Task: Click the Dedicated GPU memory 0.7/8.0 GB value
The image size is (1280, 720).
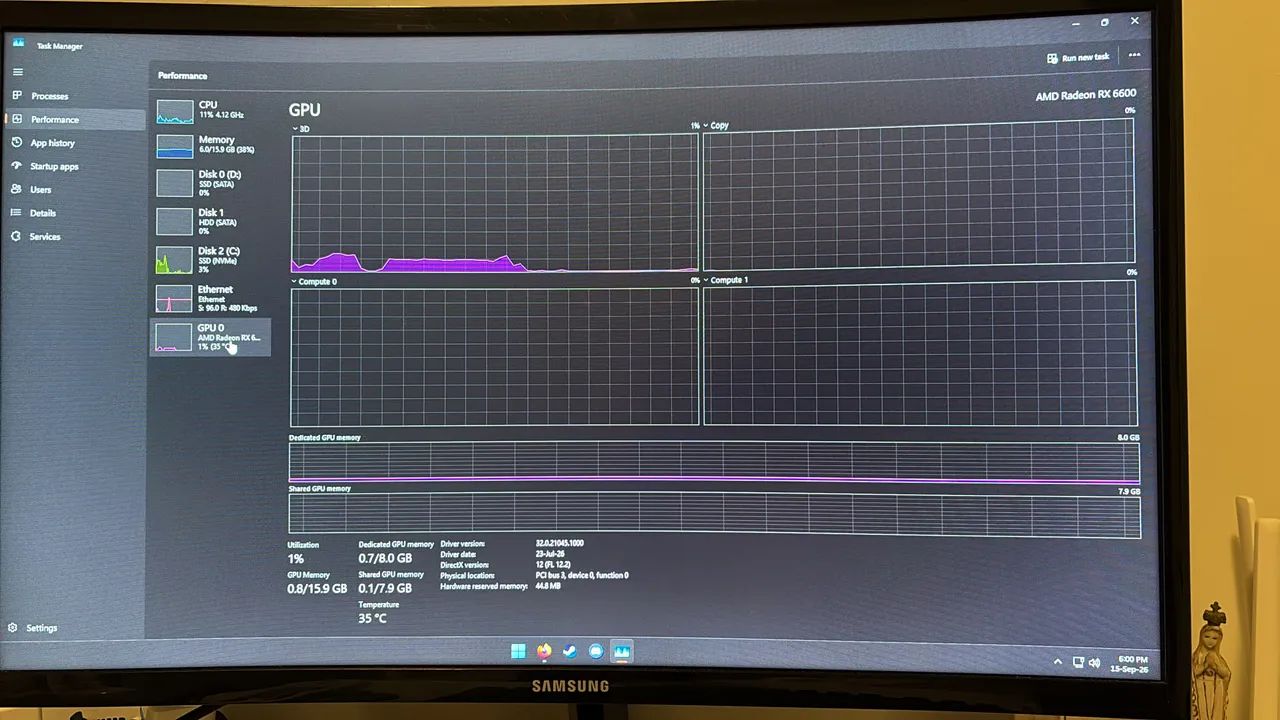Action: (385, 558)
